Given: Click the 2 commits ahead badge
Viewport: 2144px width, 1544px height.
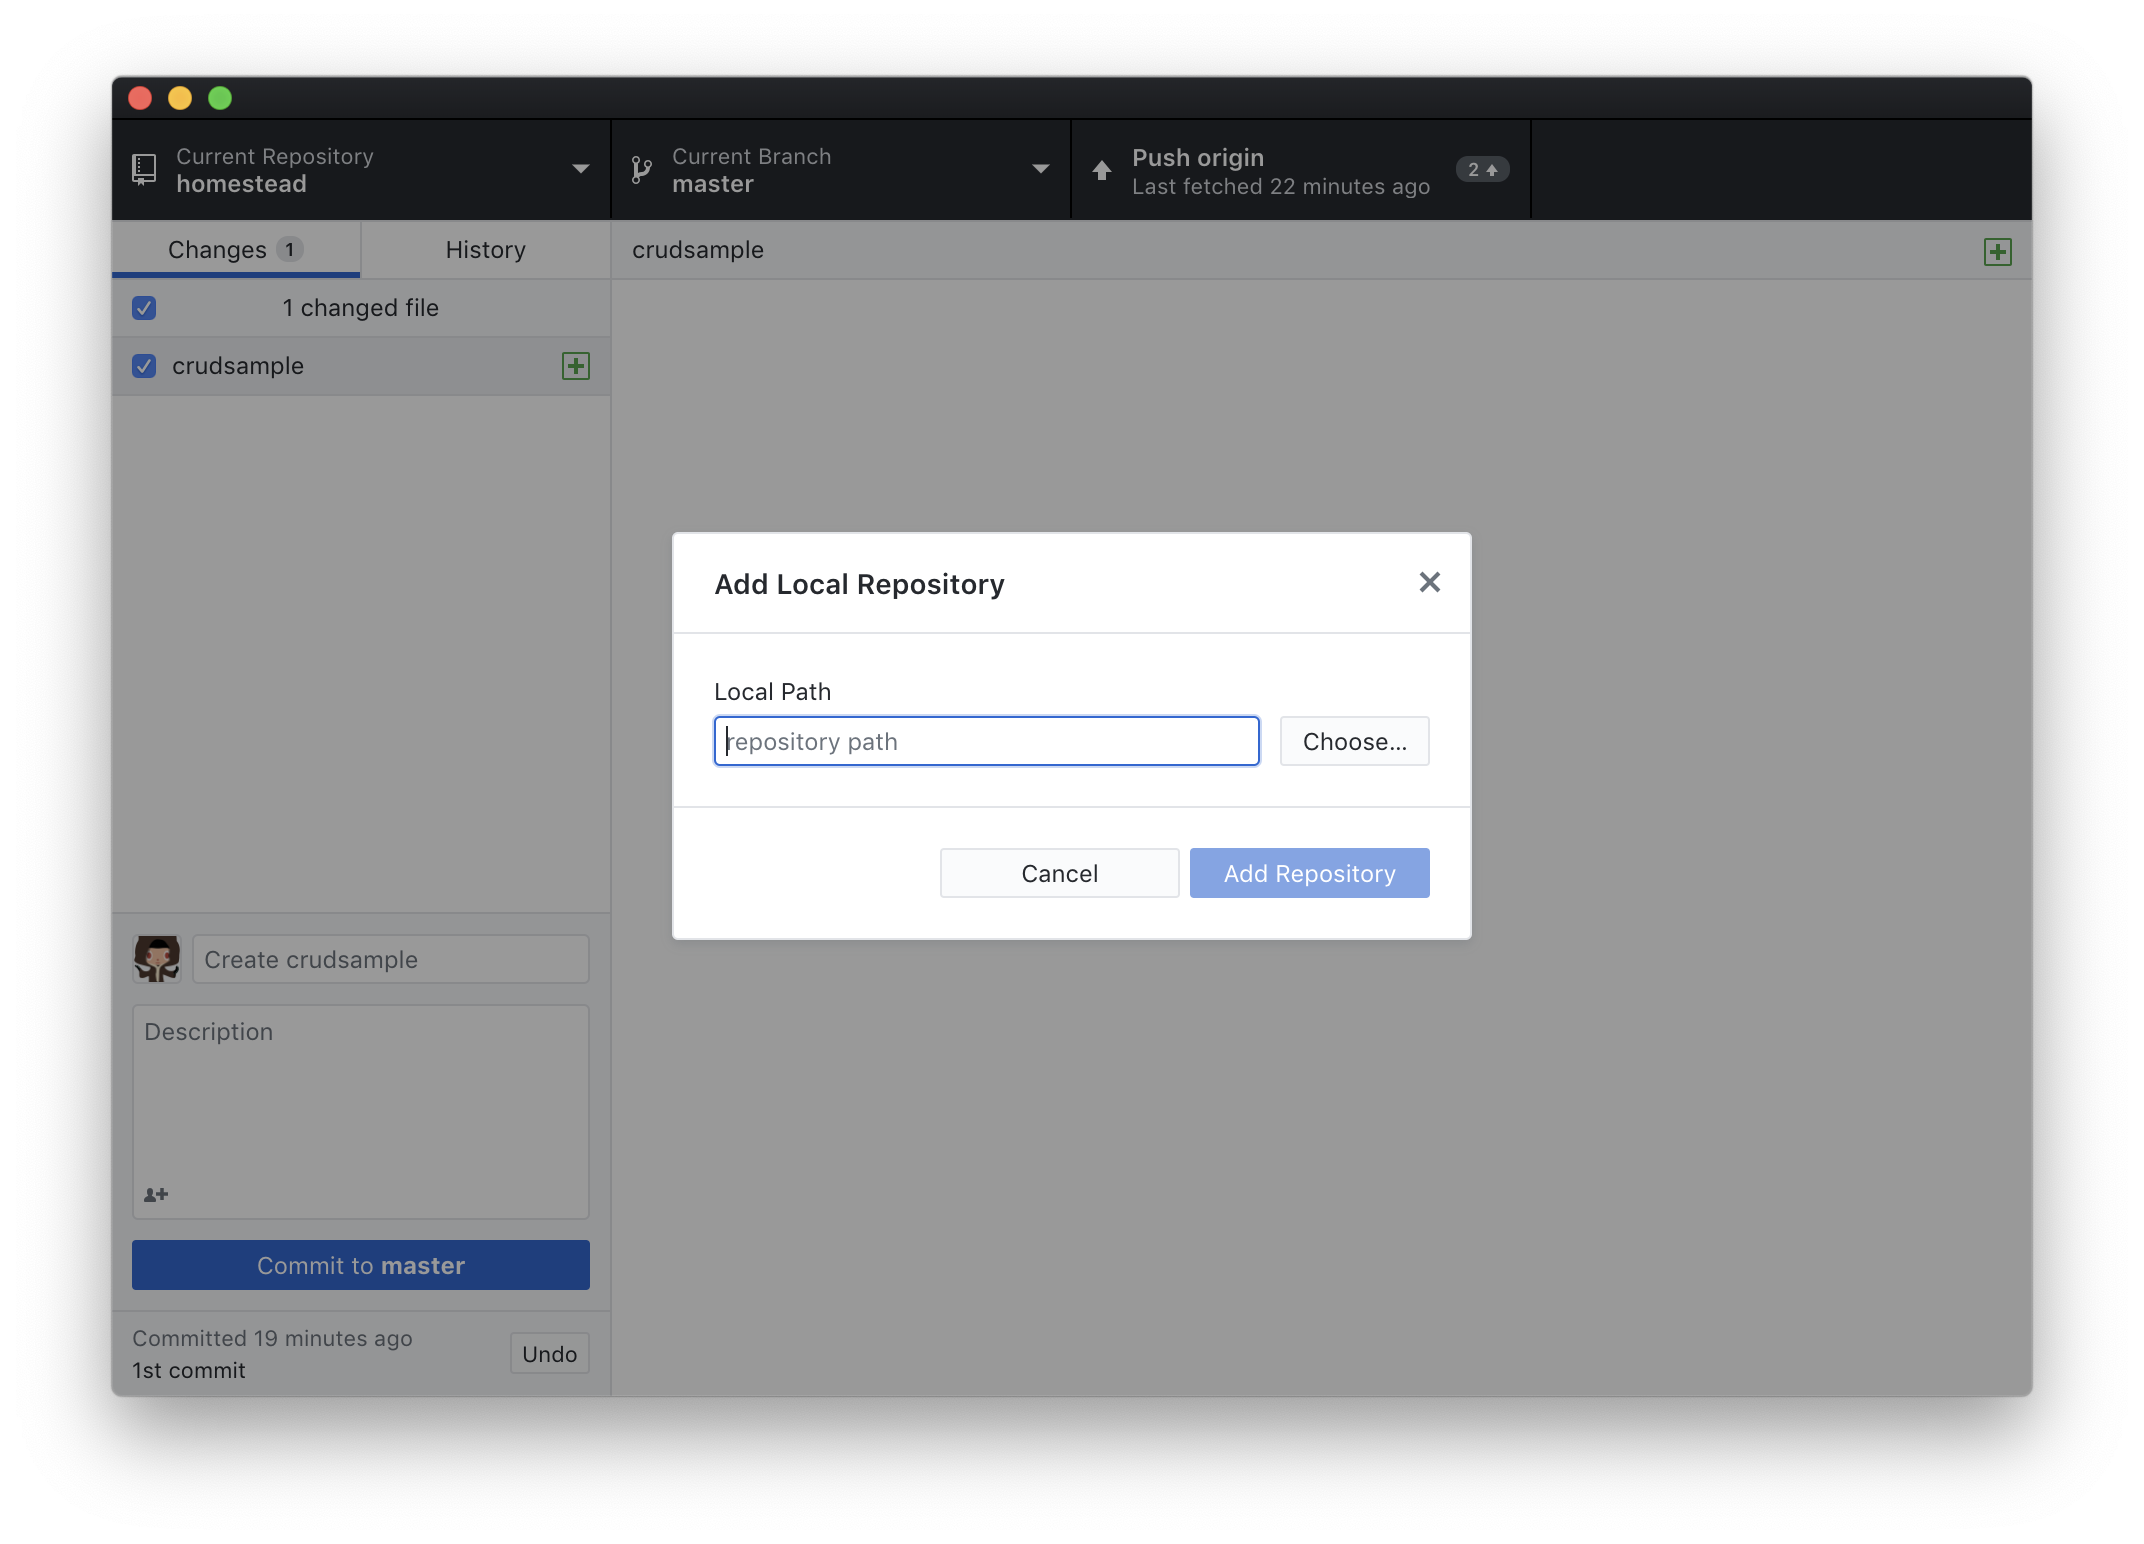Looking at the screenshot, I should [1482, 170].
